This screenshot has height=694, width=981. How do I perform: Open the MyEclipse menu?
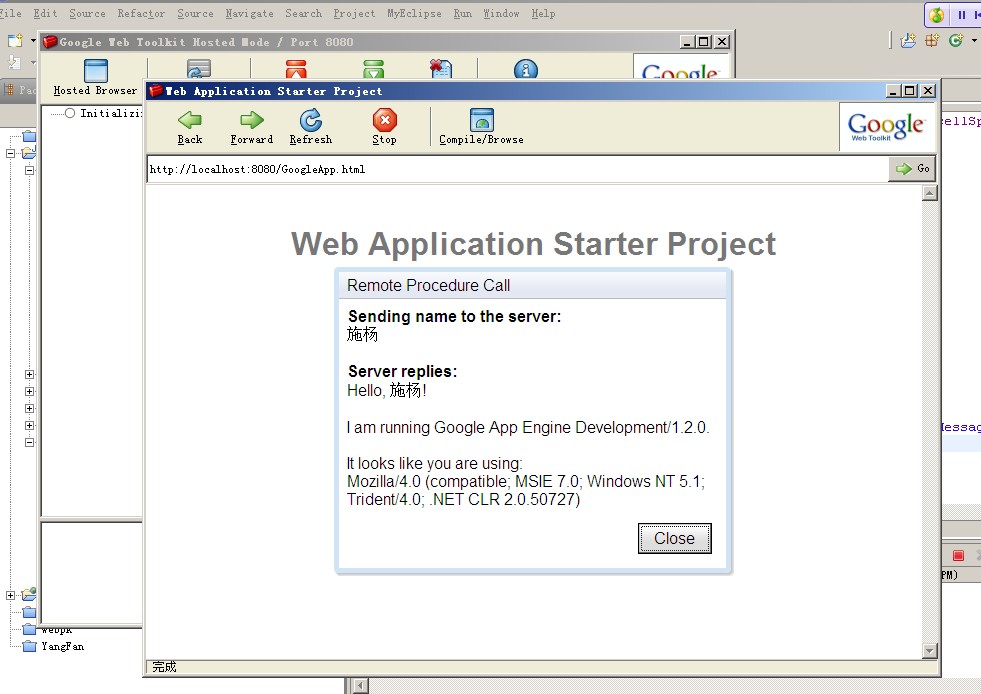[x=414, y=13]
